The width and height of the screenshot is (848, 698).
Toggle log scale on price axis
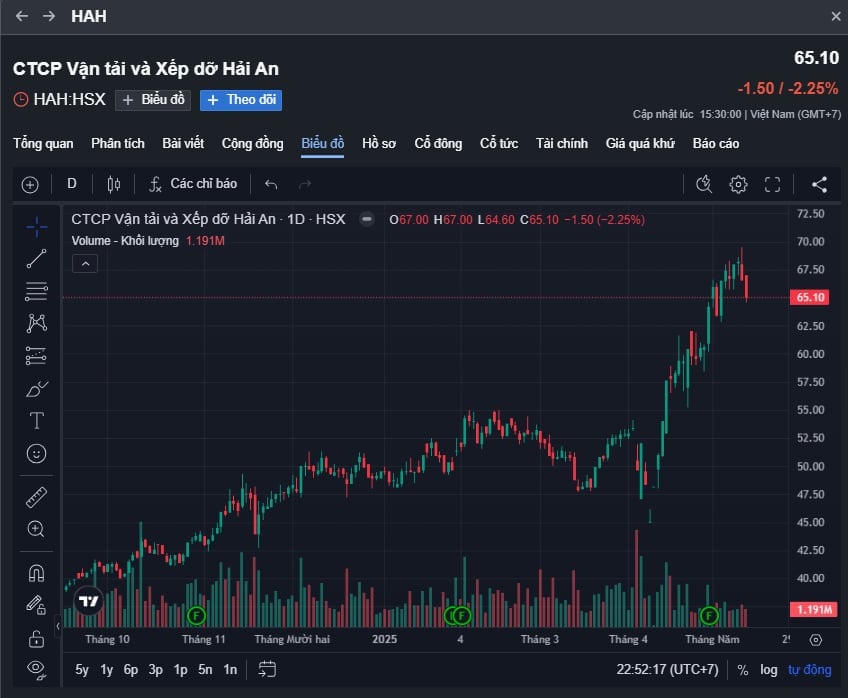[768, 670]
